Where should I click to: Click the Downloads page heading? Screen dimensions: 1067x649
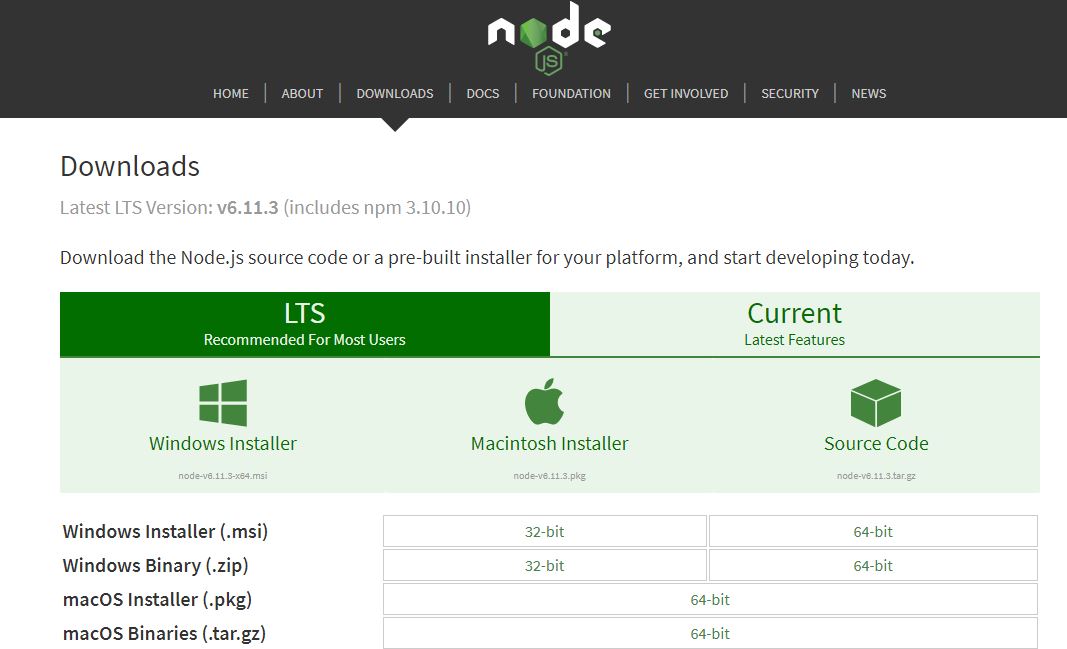click(130, 166)
